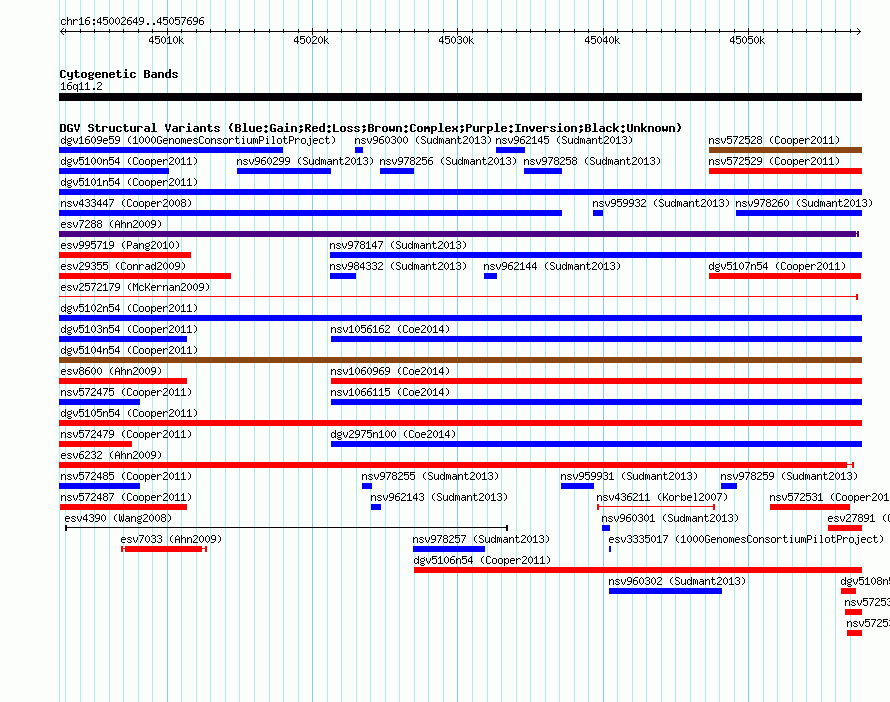
Task: Select the dgv5100n54 (Cooper2011) label
Action: pyautogui.click(x=129, y=161)
